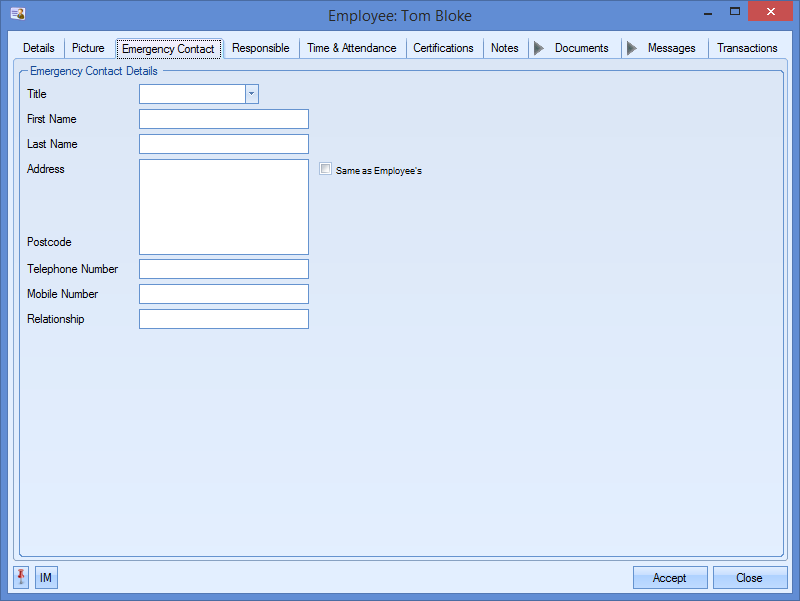Viewport: 800px width, 601px height.
Task: Click the employee window icon in title bar
Action: [18, 14]
